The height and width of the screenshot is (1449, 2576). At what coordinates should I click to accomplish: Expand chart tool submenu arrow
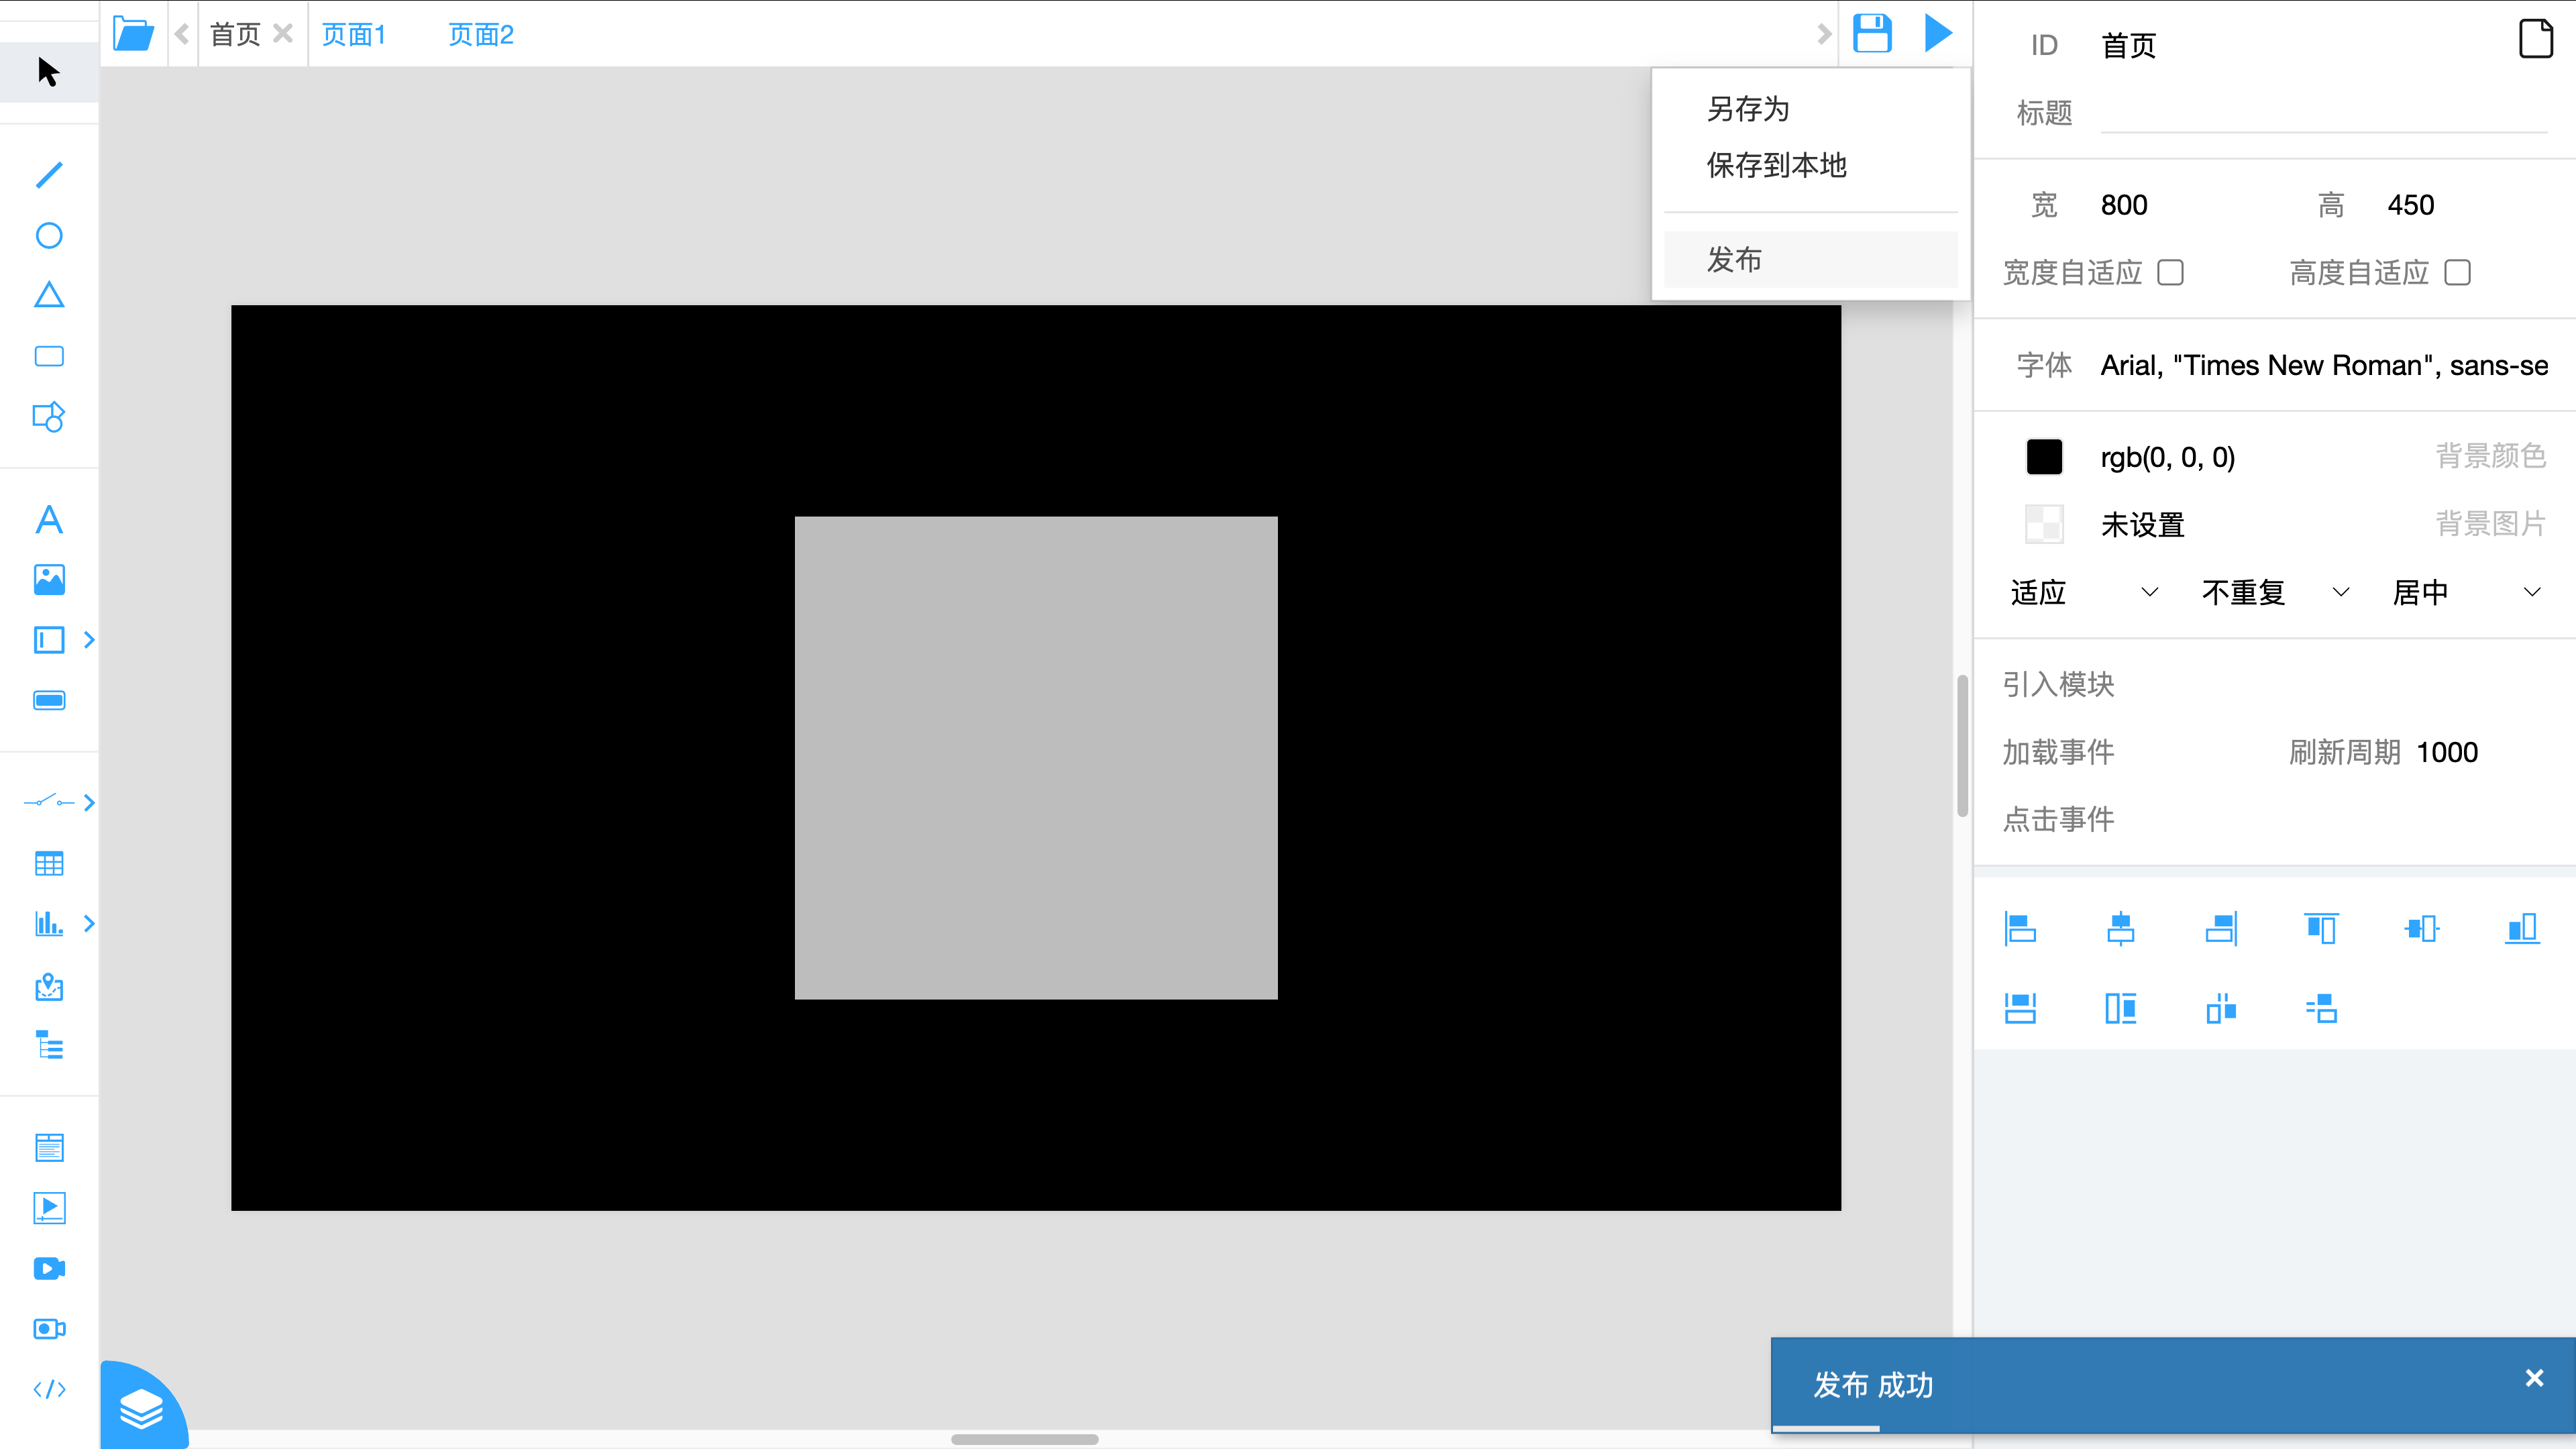point(89,923)
